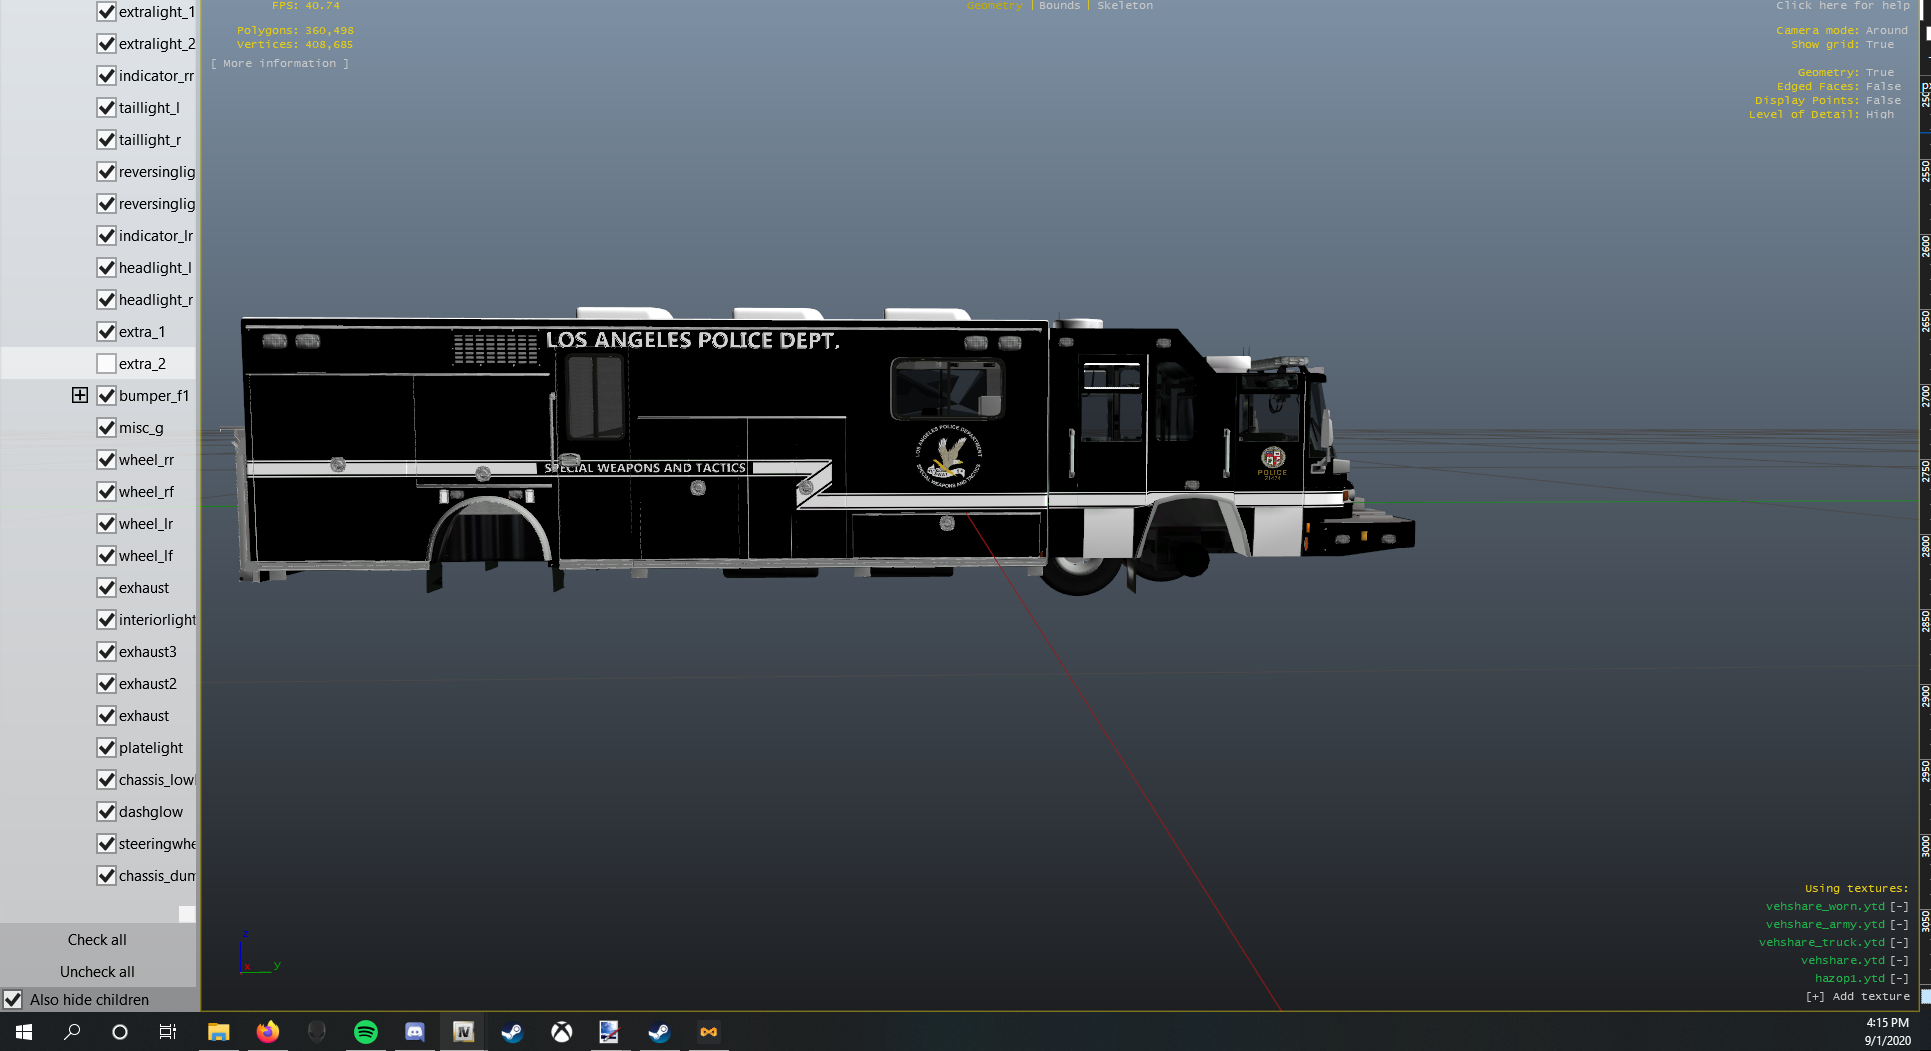Screen dimensions: 1931x1051
Task: Open Discord from the taskbar
Action: pos(415,1032)
